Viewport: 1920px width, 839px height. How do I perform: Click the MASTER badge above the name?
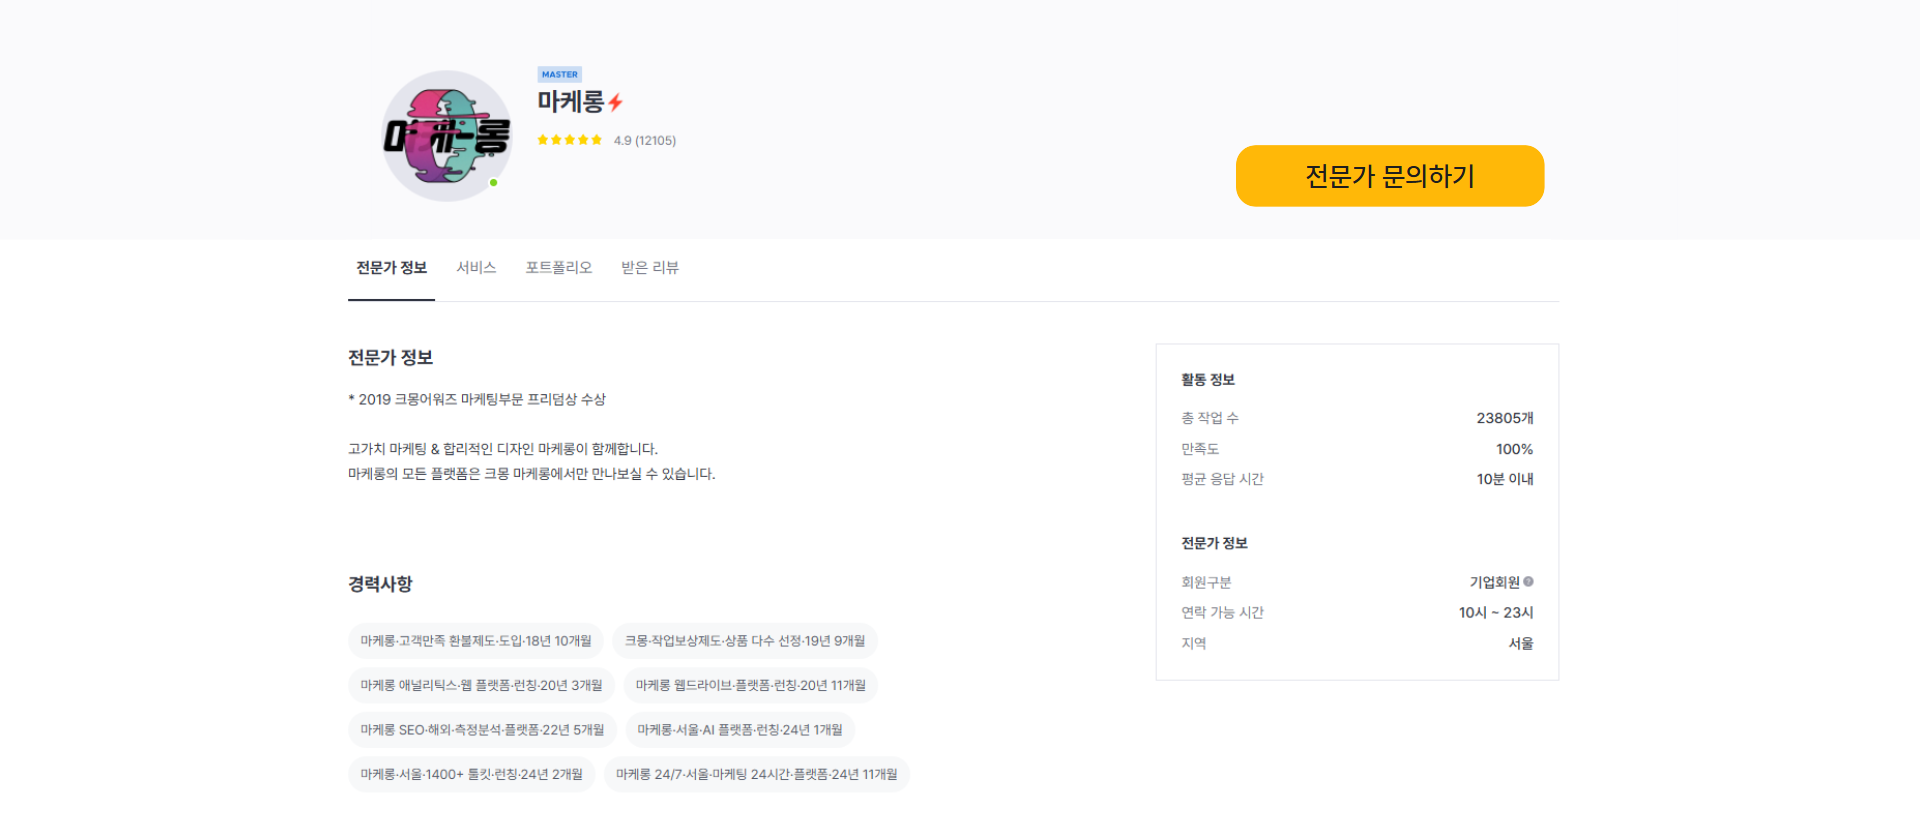pos(559,74)
